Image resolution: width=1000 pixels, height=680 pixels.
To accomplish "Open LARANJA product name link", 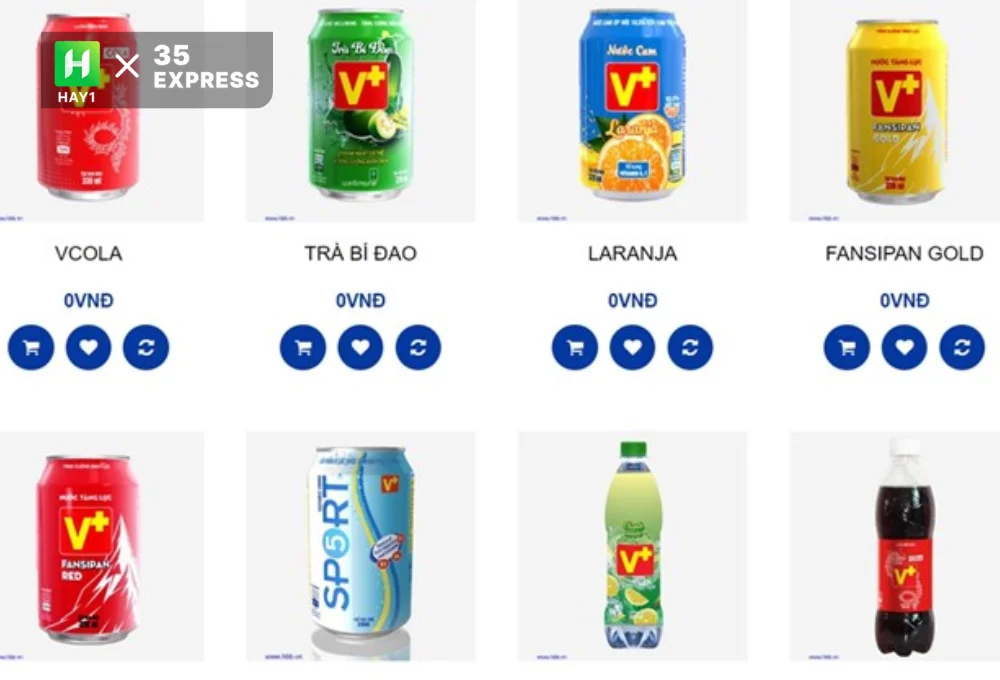I will [633, 253].
